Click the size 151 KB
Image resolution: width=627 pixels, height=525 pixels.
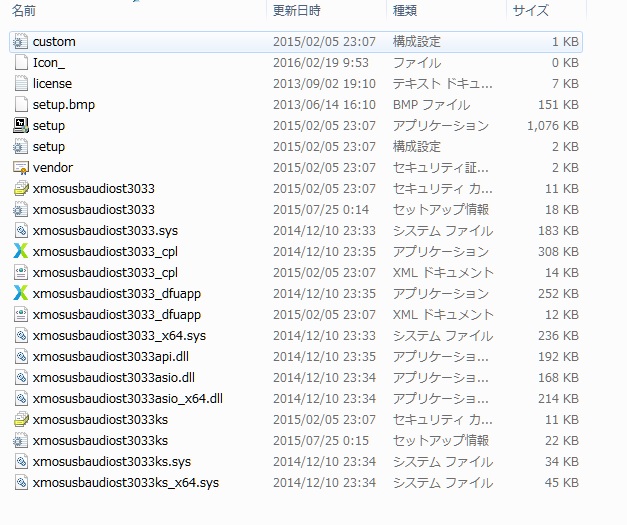(x=559, y=105)
